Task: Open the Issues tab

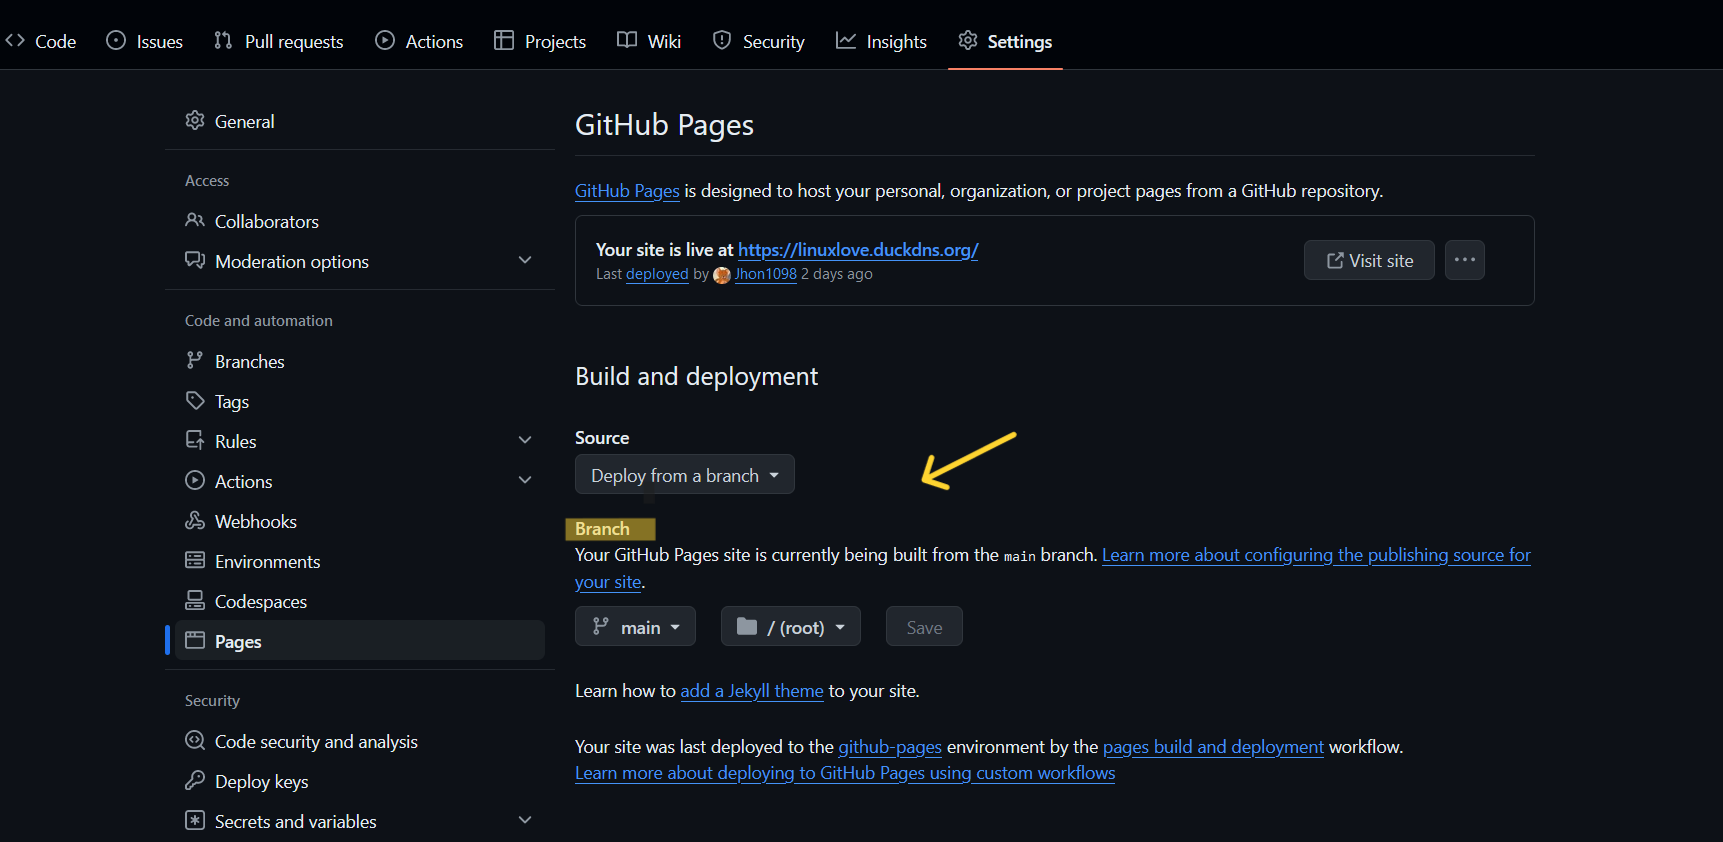Action: click(145, 41)
